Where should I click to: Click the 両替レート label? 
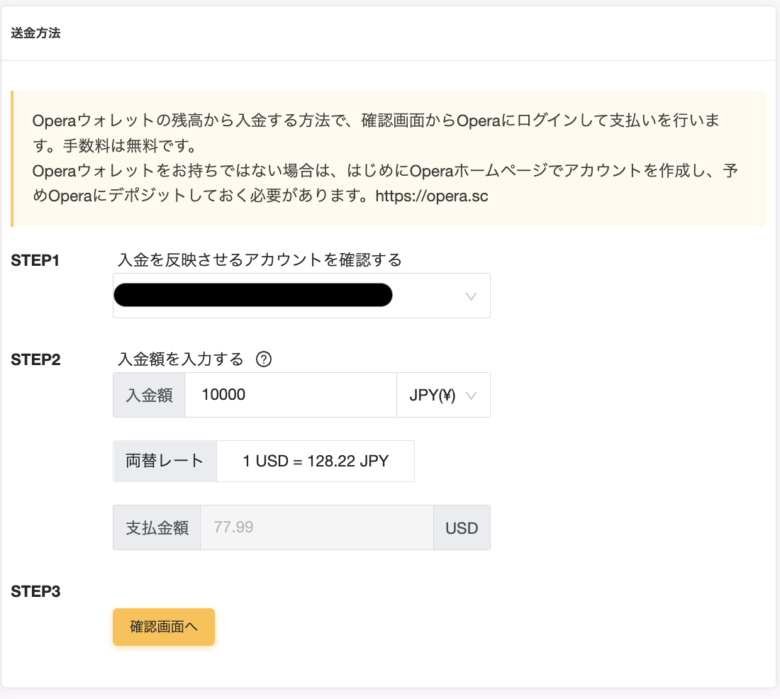tap(164, 461)
